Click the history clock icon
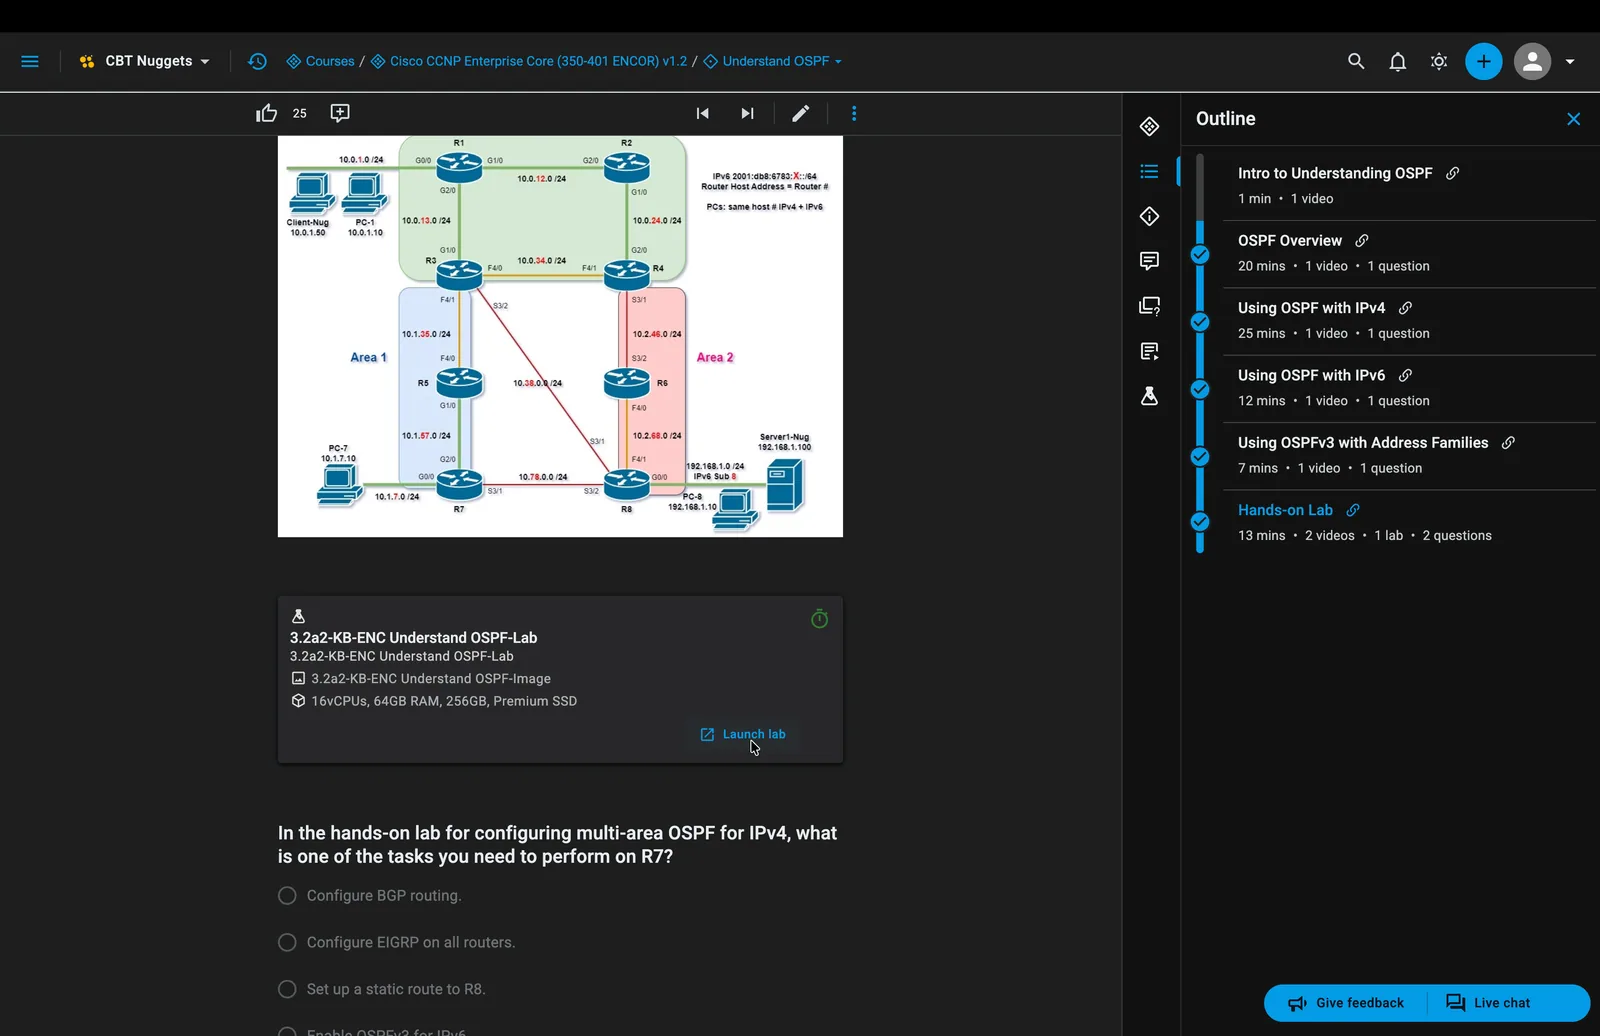 (257, 61)
